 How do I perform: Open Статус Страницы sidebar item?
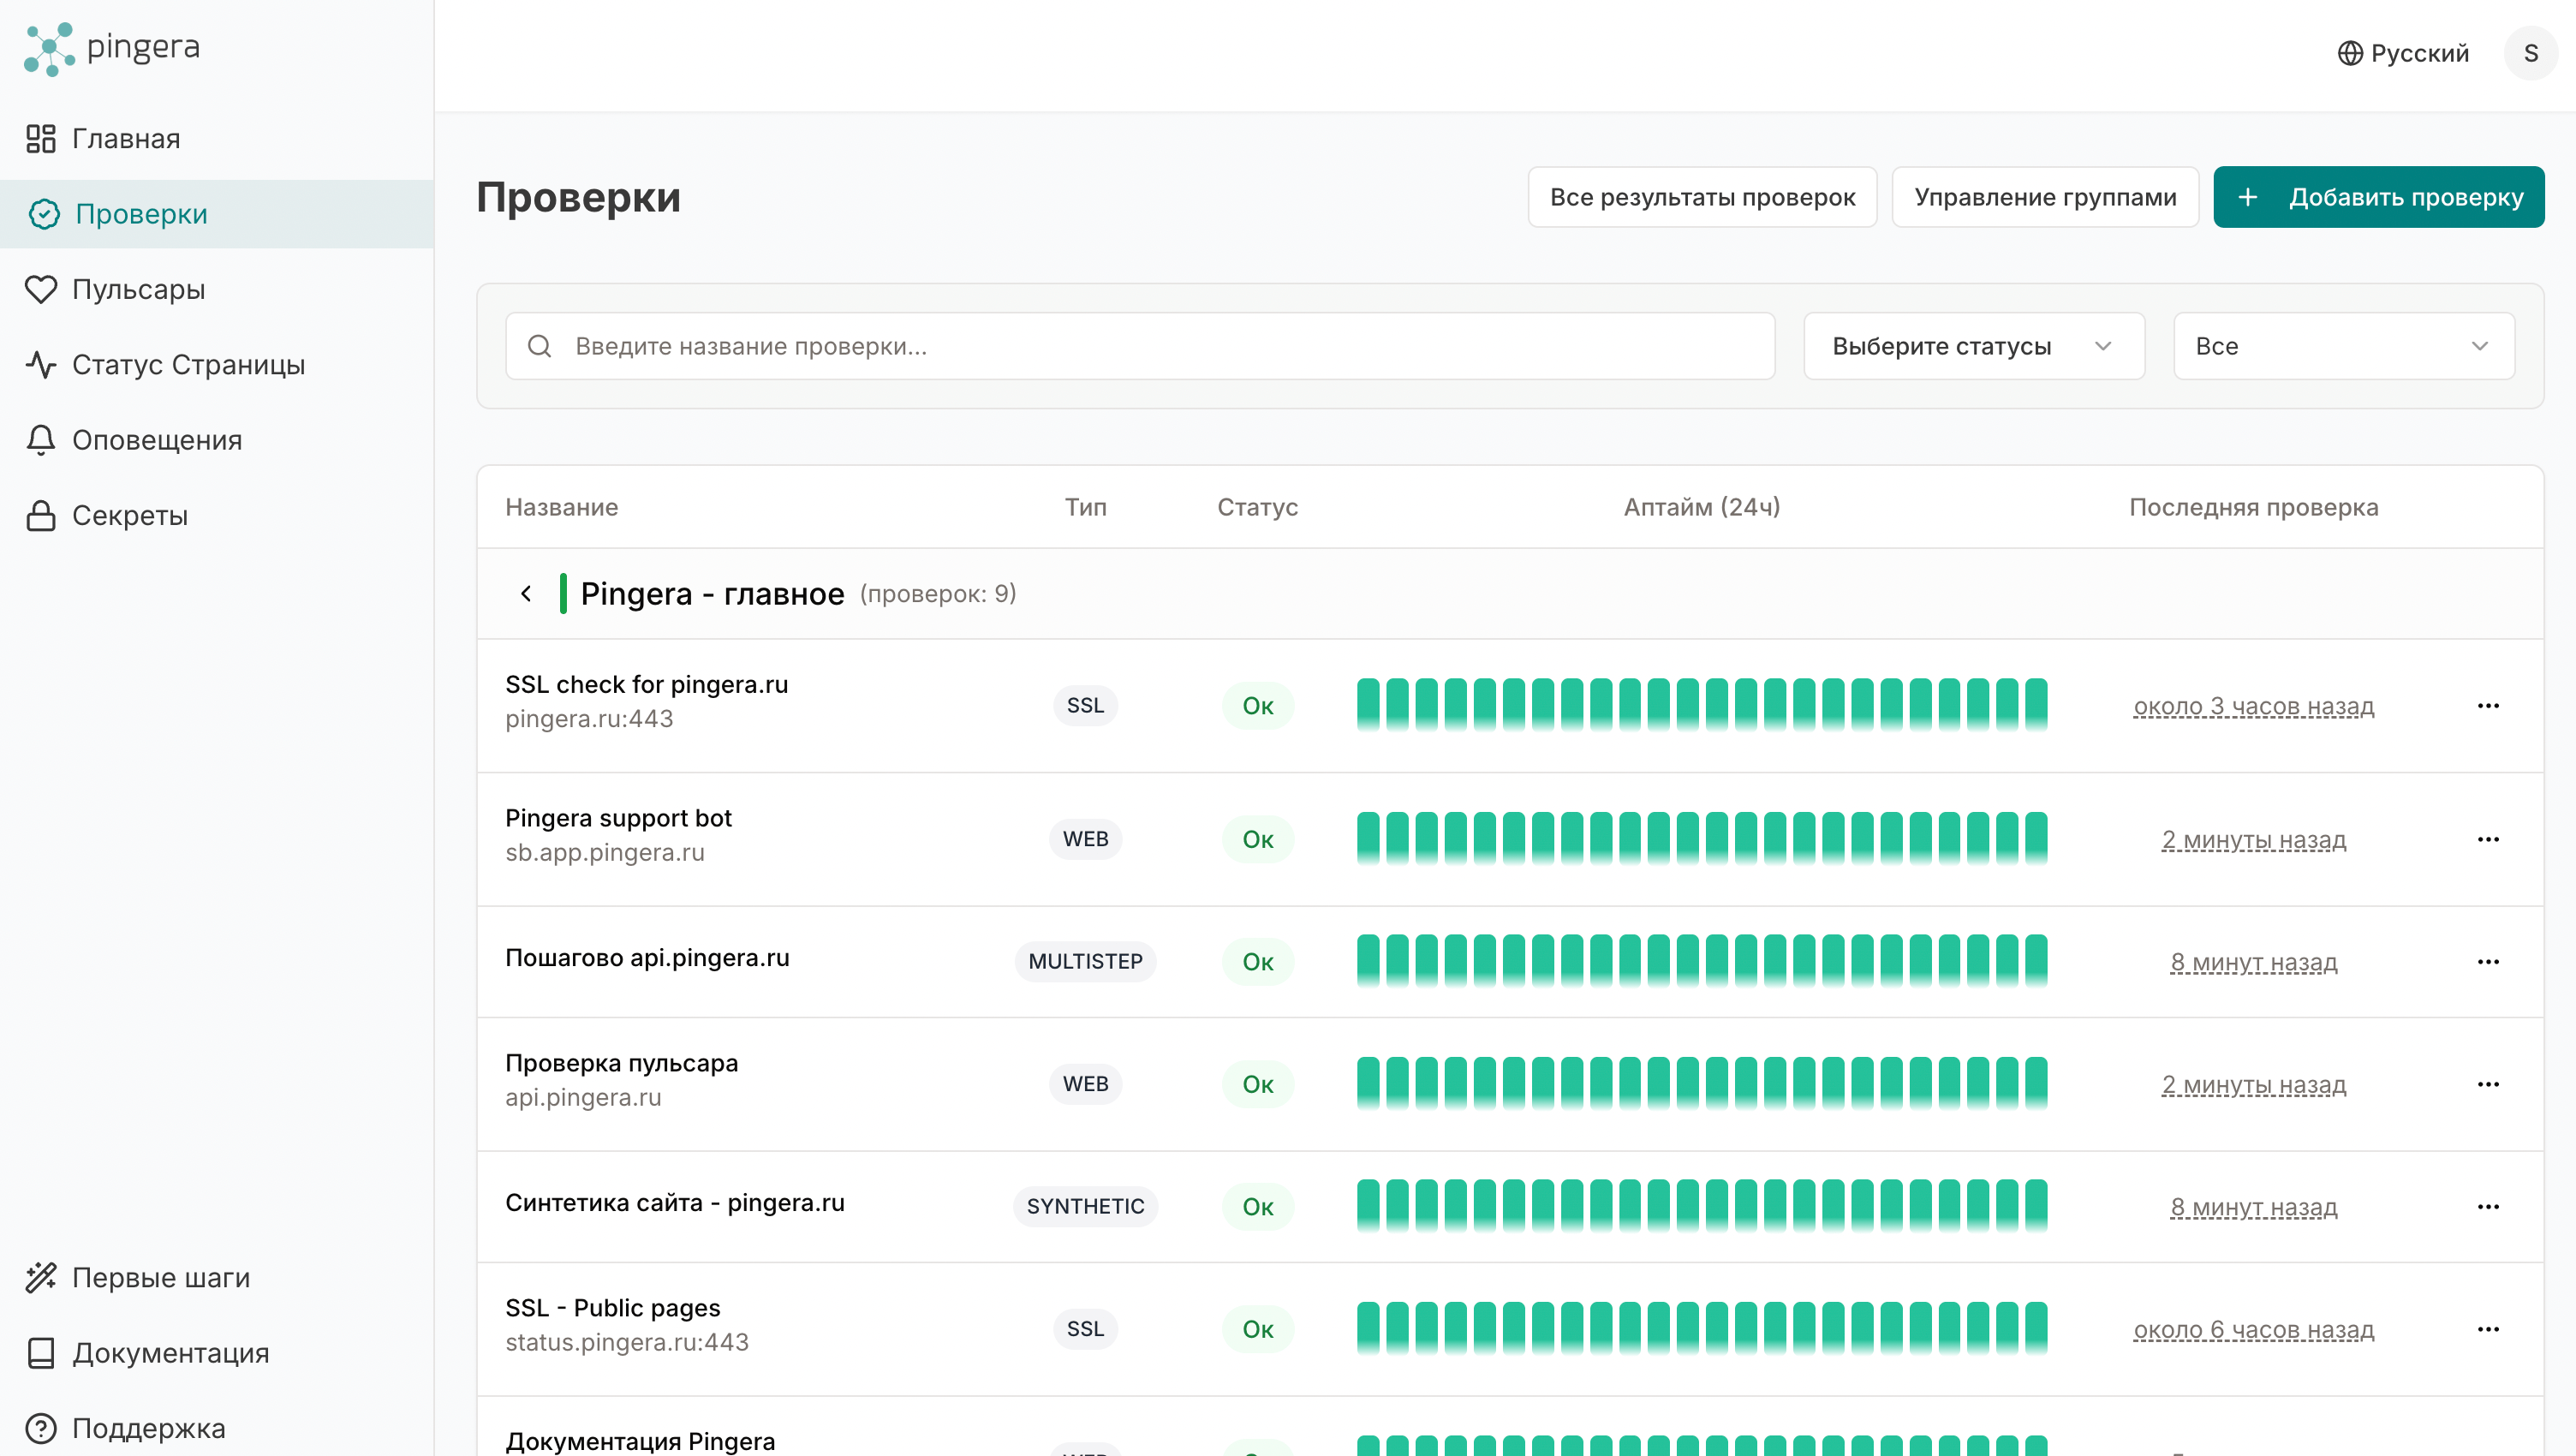(188, 365)
